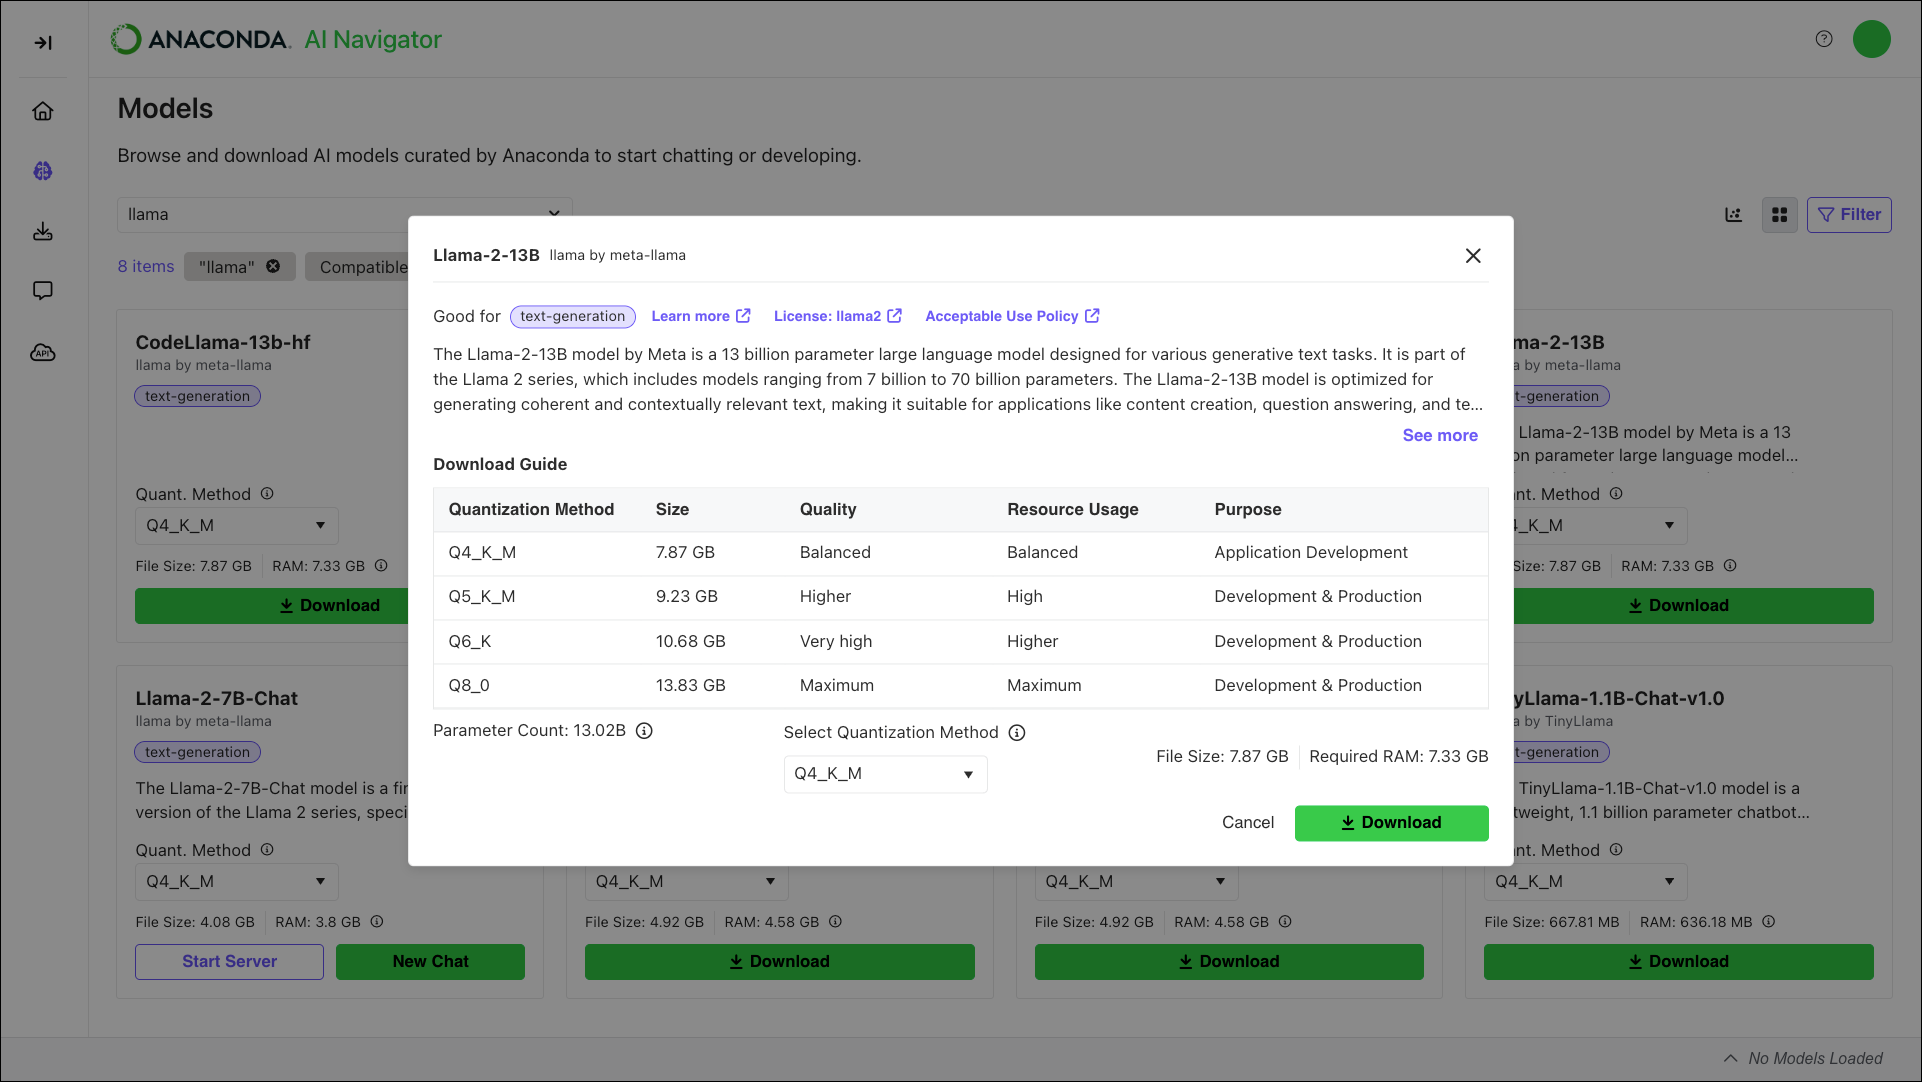This screenshot has width=1922, height=1082.
Task: Open the Filter button
Action: click(x=1848, y=215)
